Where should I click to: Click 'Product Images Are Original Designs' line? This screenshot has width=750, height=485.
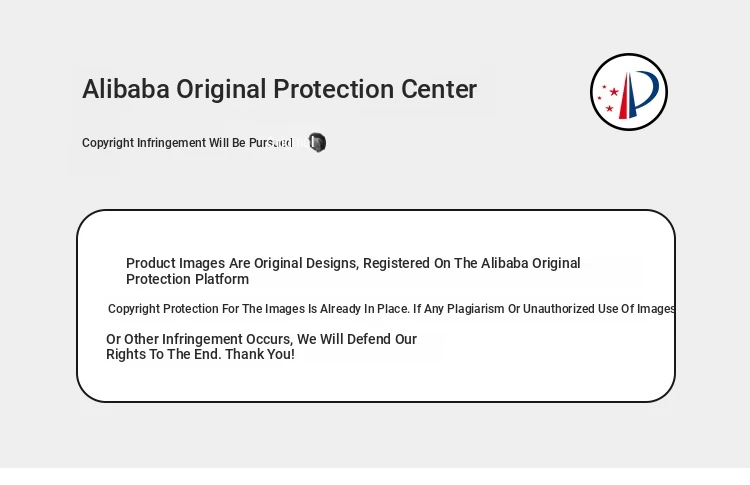[243, 263]
